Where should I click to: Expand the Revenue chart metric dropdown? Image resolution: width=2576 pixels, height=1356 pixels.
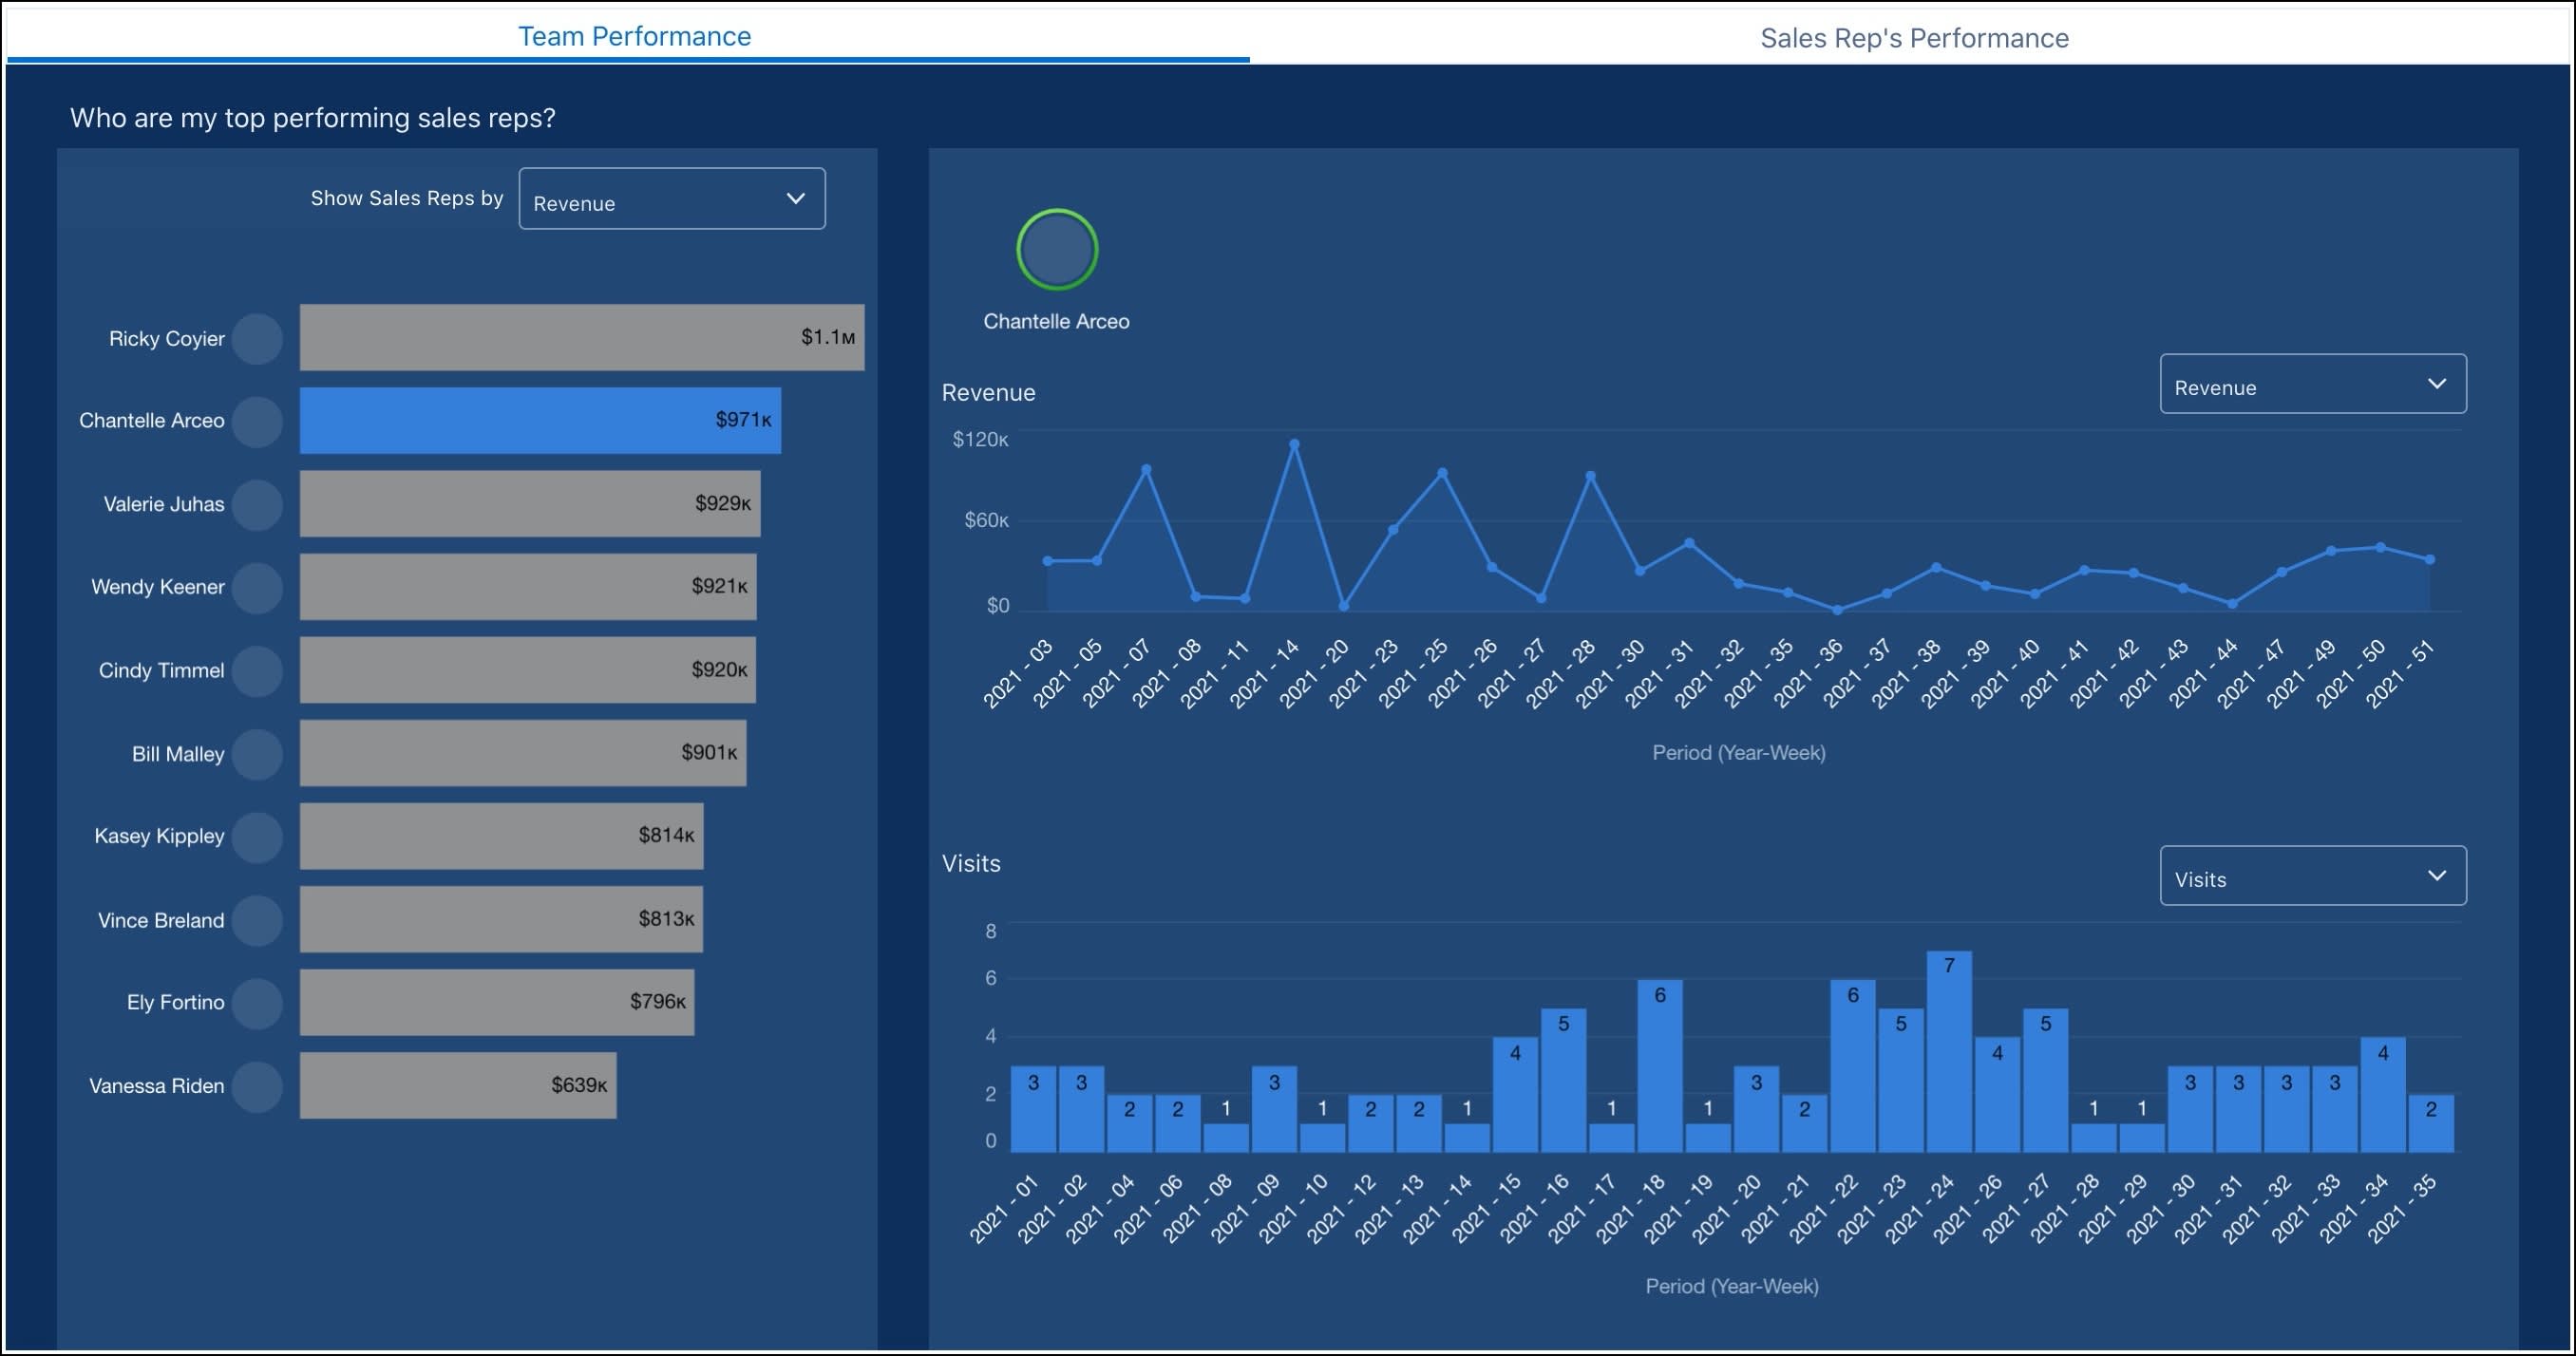2312,384
